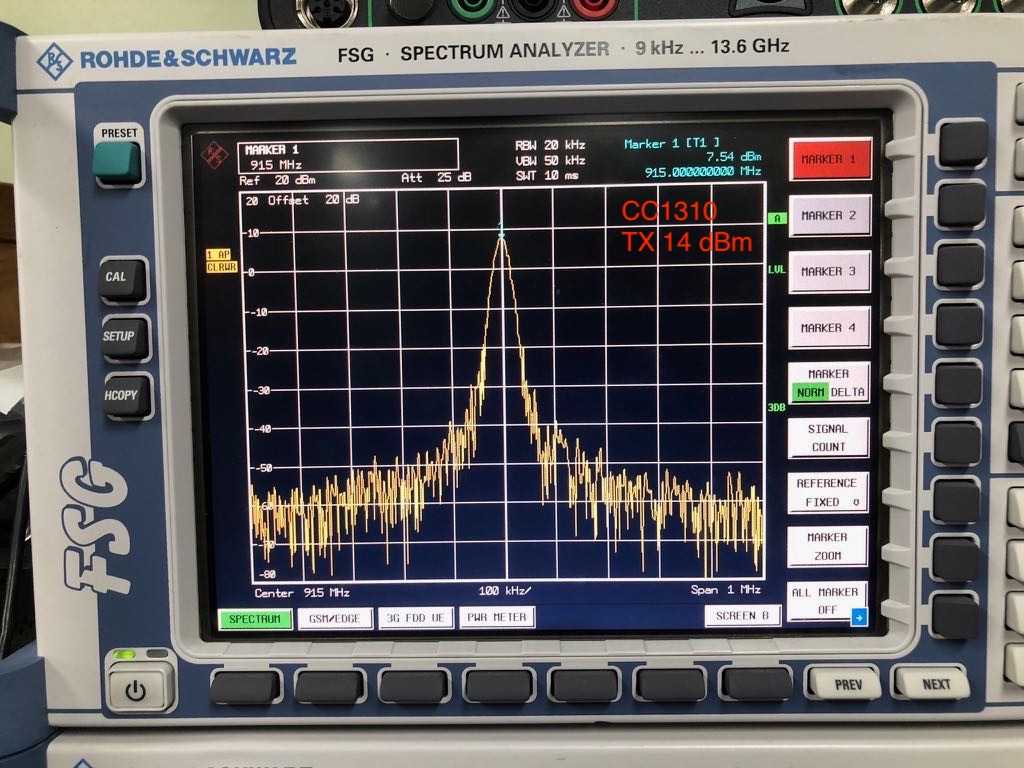Select the MARKER 3 softkey
The image size is (1024, 768).
pyautogui.click(x=829, y=271)
